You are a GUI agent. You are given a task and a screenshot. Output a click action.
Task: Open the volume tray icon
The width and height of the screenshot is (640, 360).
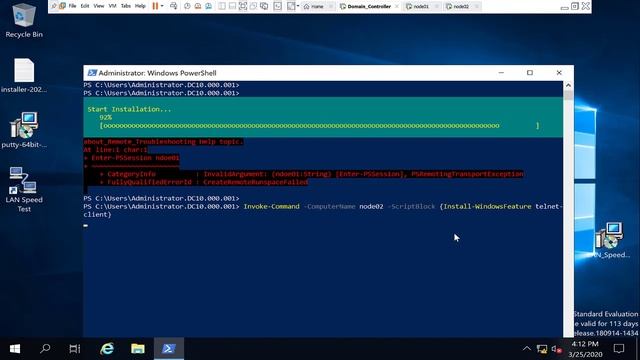click(556, 349)
